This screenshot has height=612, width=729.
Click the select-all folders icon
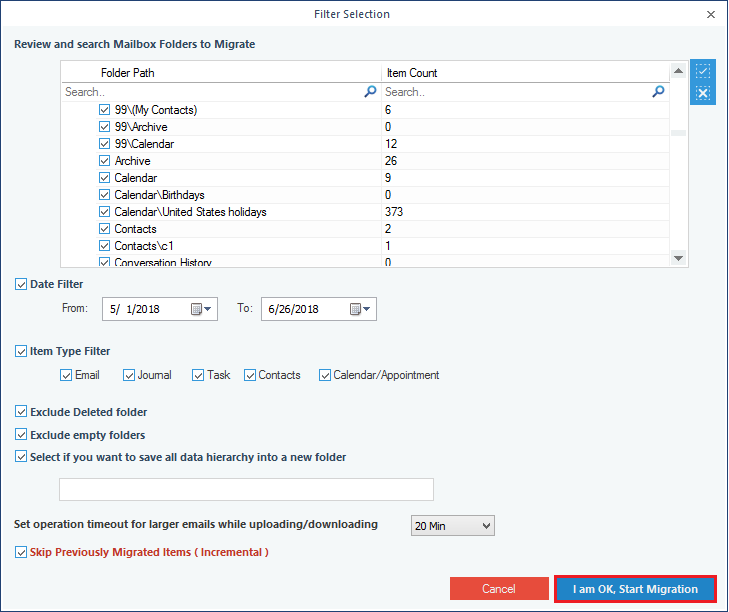coord(702,71)
